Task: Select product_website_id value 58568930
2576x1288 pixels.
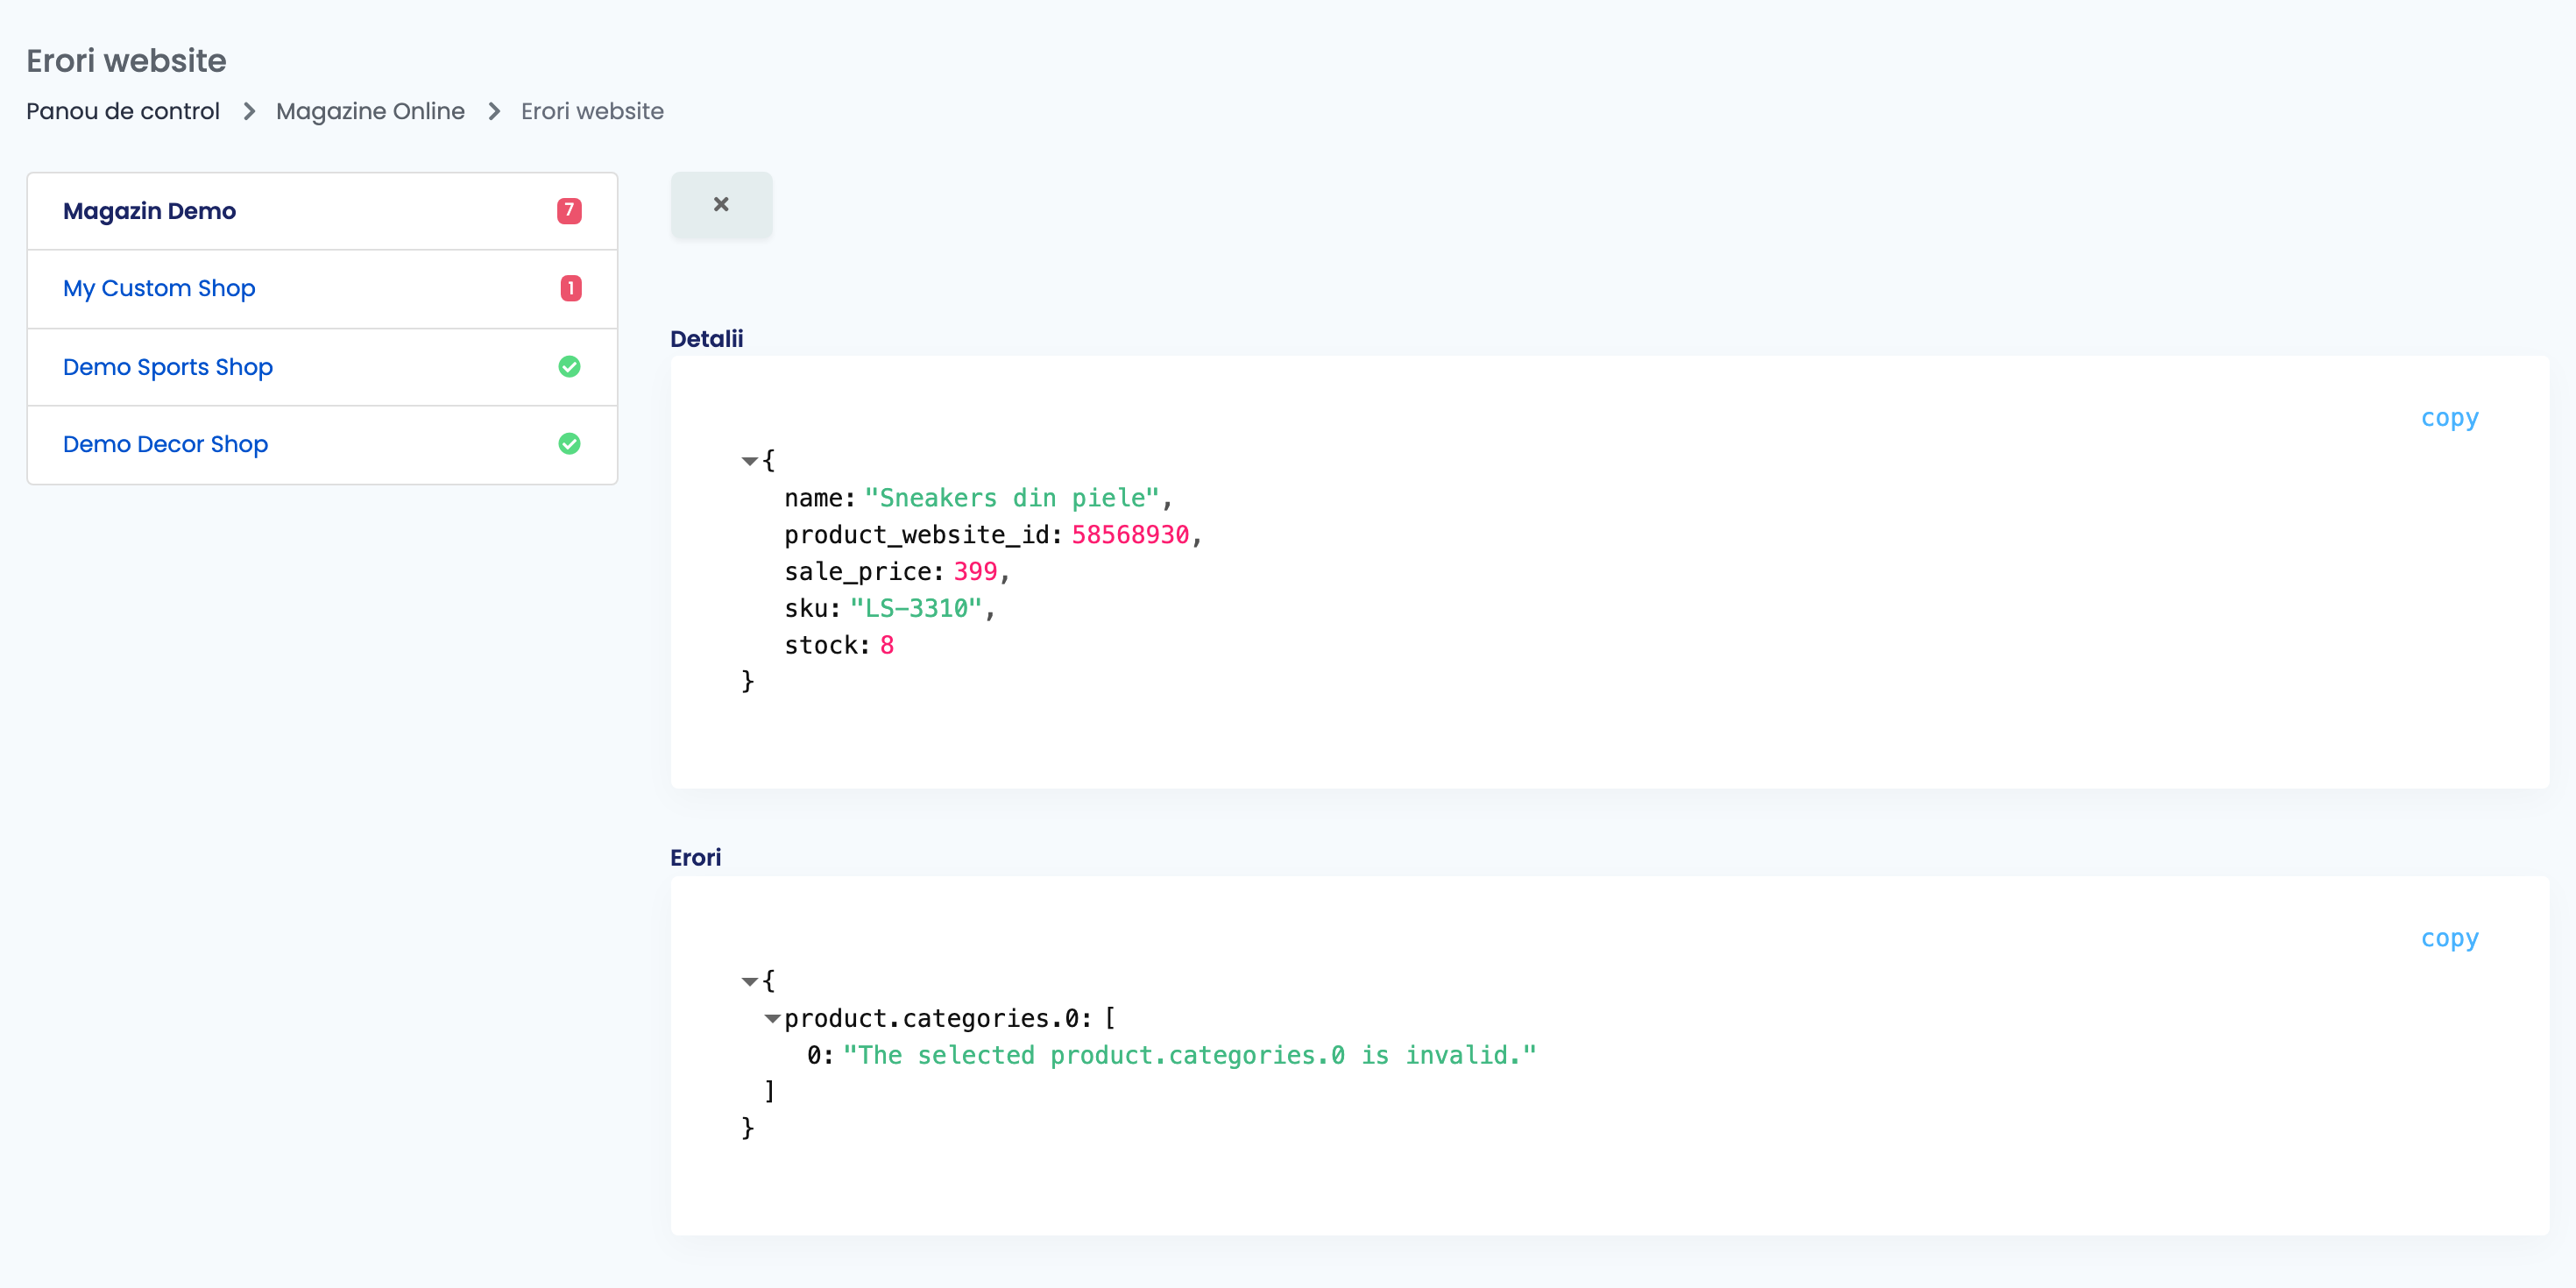Action: pyautogui.click(x=1130, y=535)
